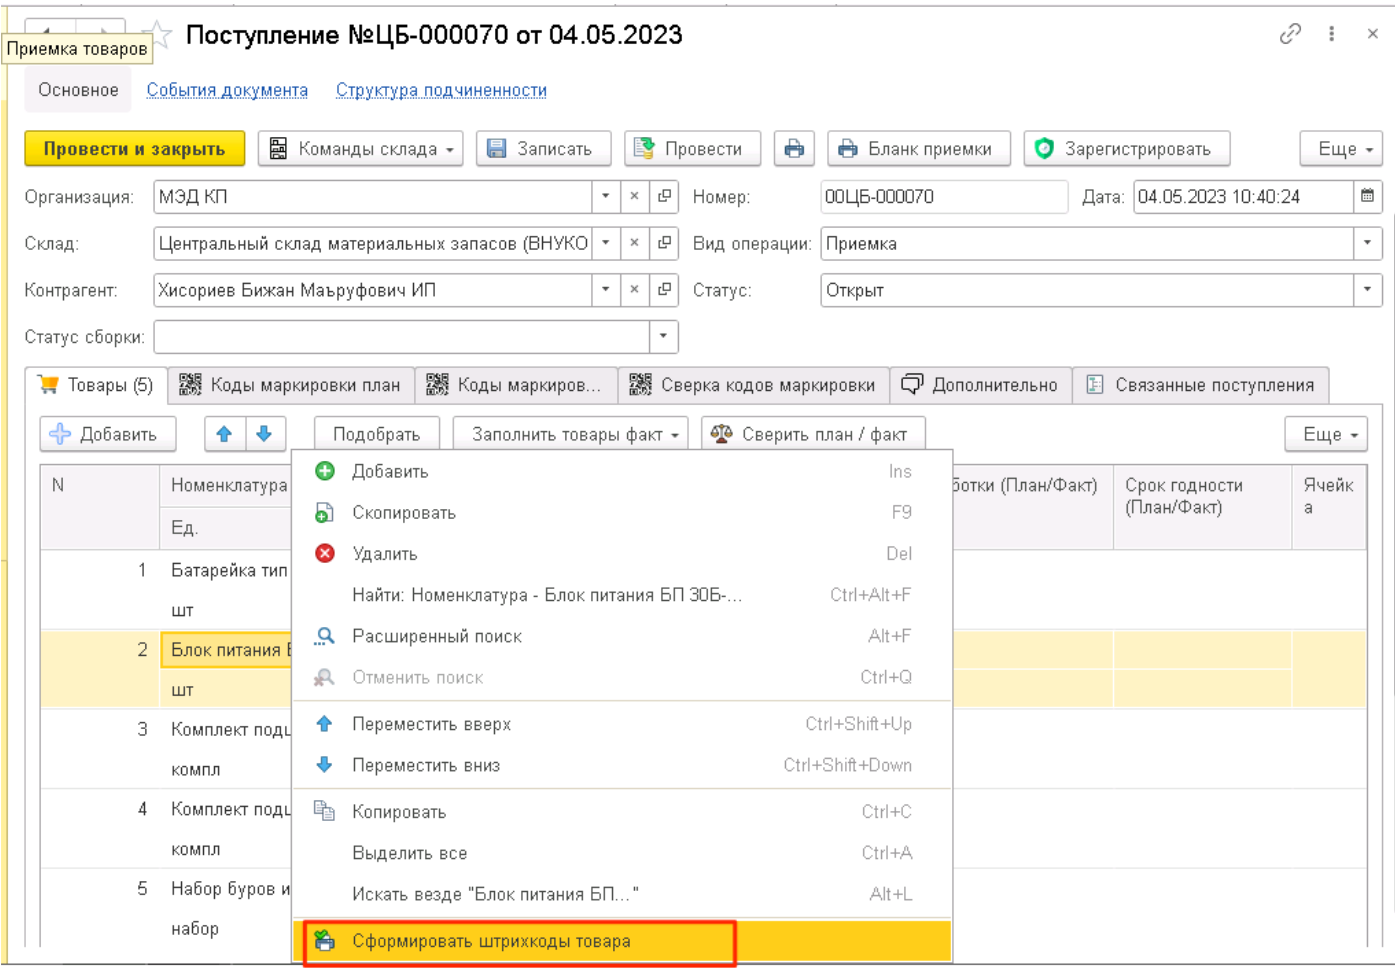Click Провести и закрыть button

(x=135, y=149)
